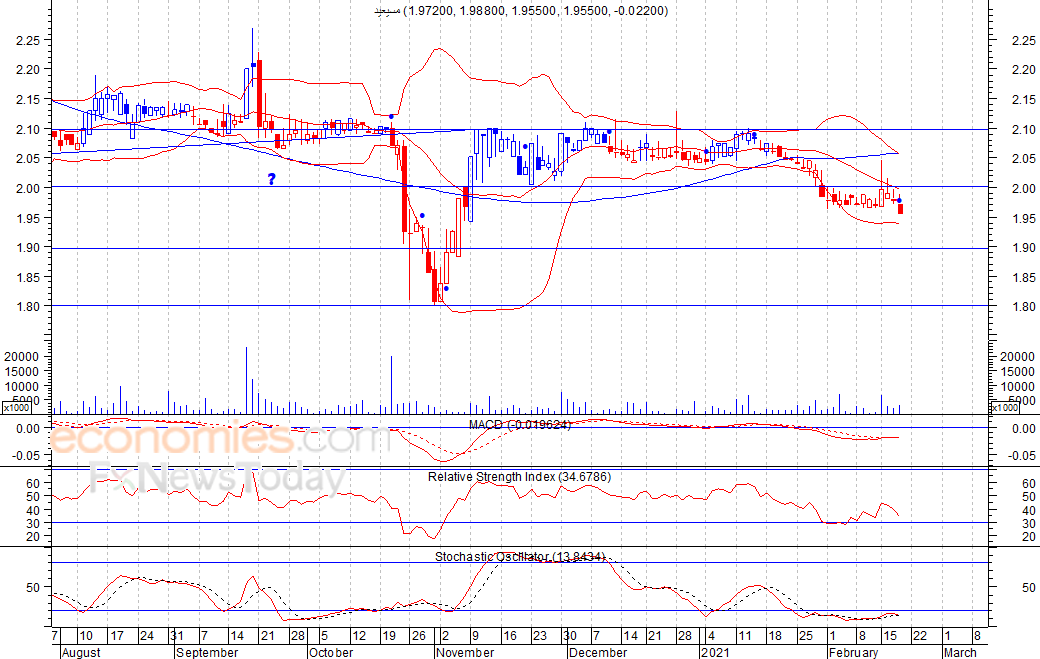Select the August month label
1040x659 pixels.
tap(81, 652)
